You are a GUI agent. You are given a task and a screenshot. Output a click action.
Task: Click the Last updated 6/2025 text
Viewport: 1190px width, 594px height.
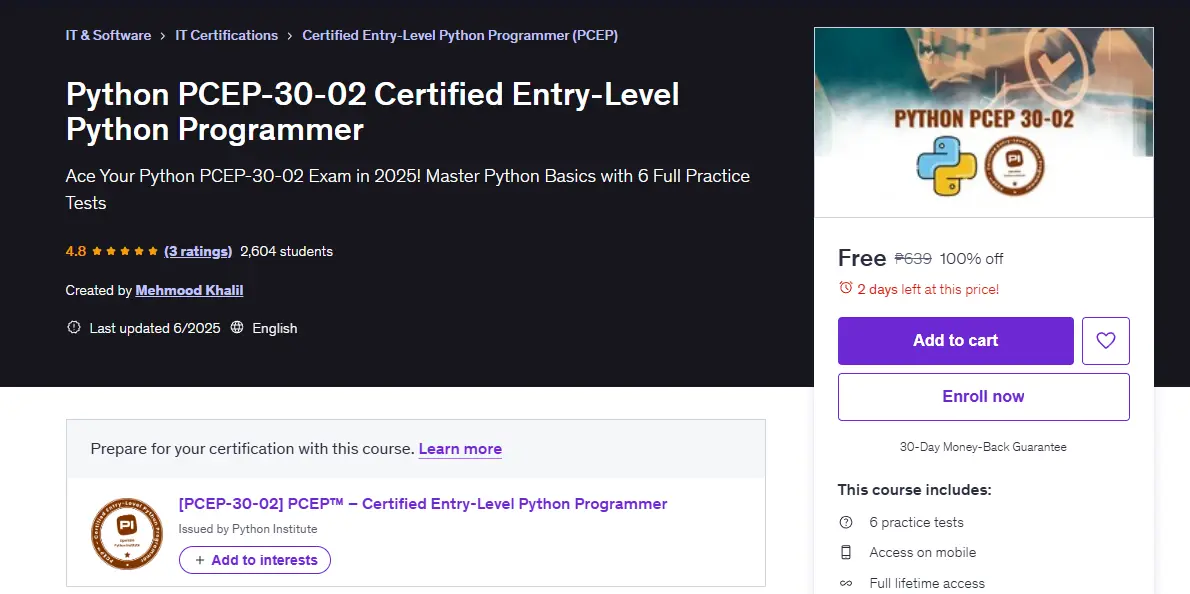155,328
